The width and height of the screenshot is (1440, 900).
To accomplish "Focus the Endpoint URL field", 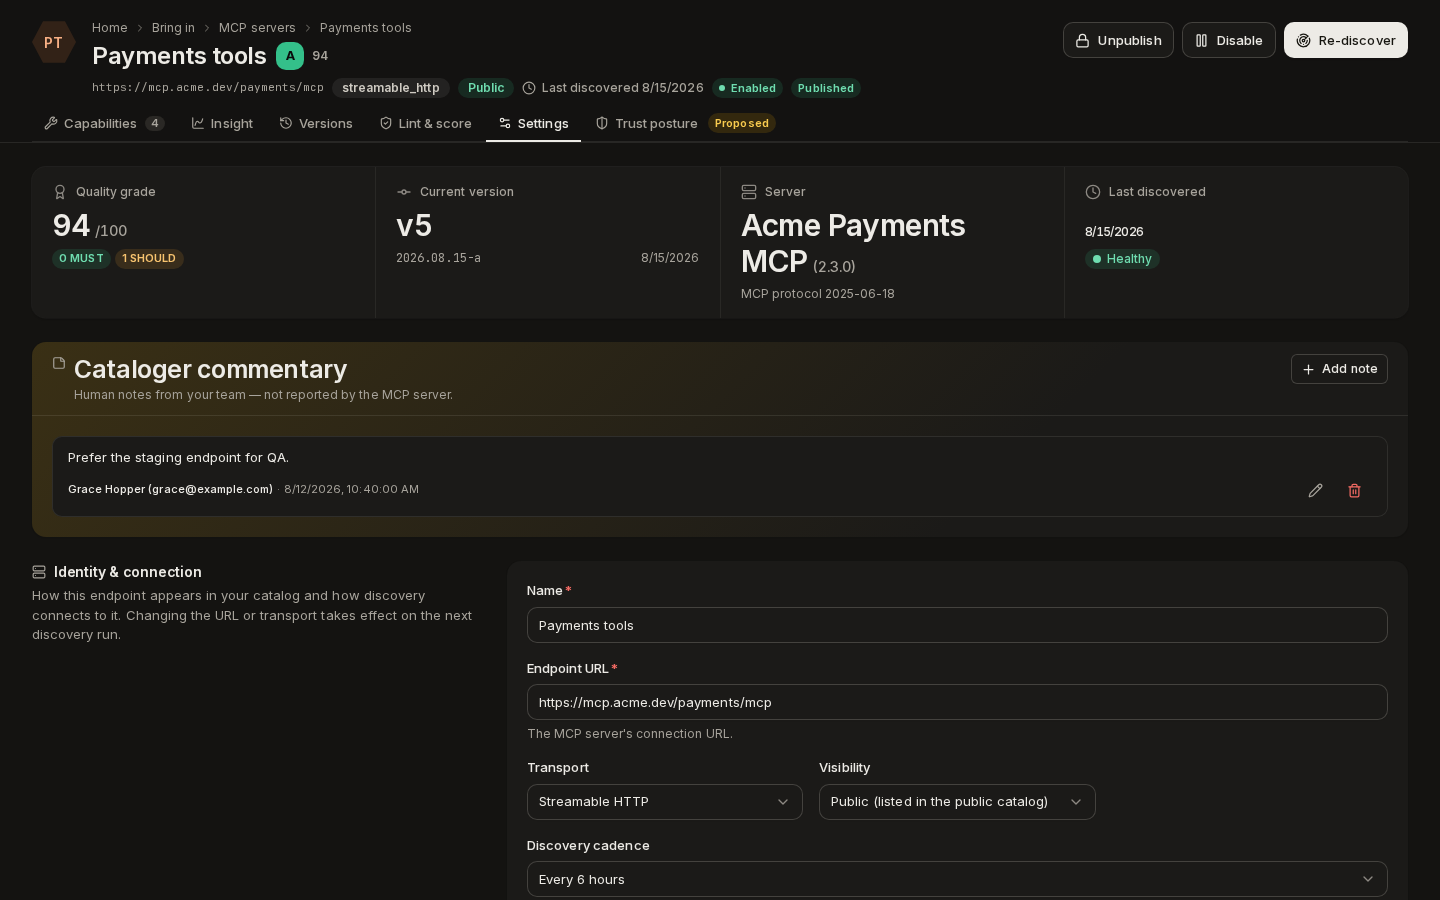I will tap(957, 702).
